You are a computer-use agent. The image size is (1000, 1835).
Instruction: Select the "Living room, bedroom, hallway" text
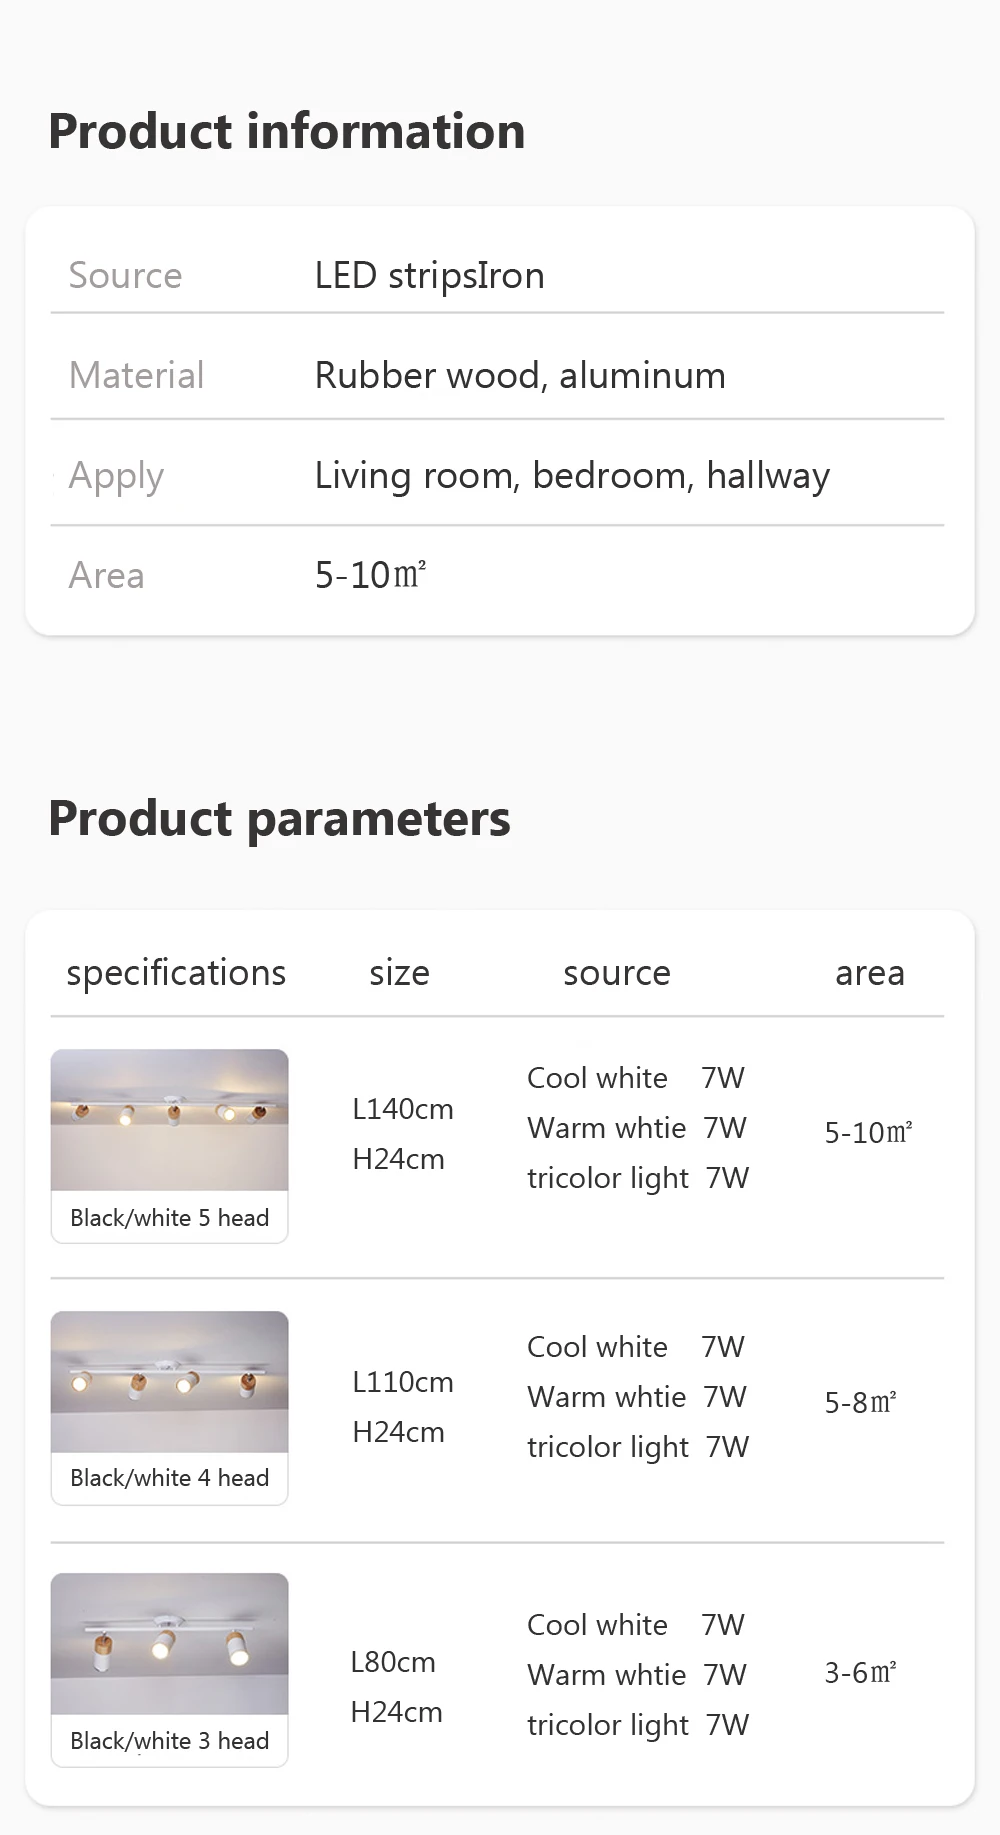[572, 476]
